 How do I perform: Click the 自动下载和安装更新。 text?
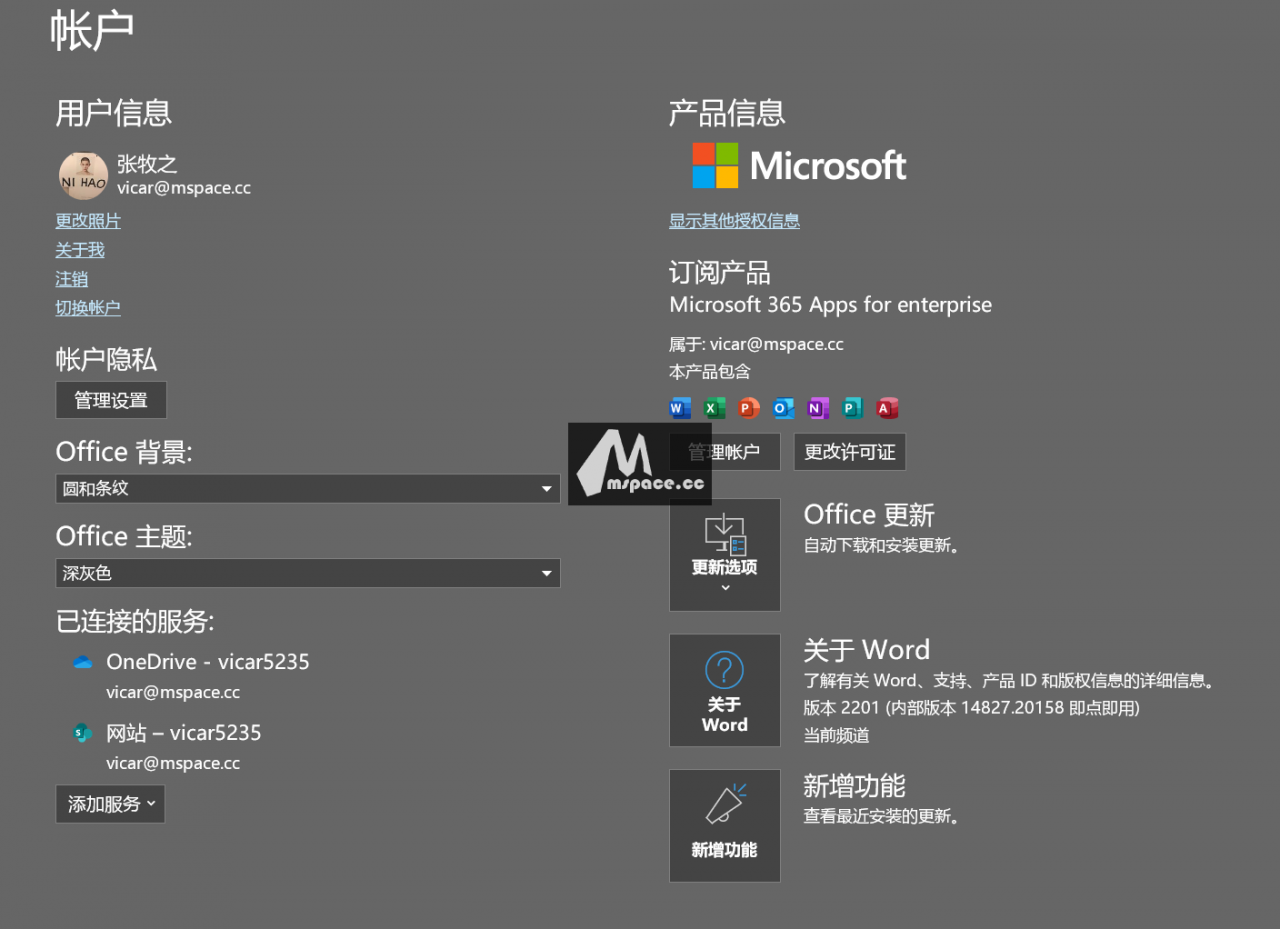click(x=882, y=546)
